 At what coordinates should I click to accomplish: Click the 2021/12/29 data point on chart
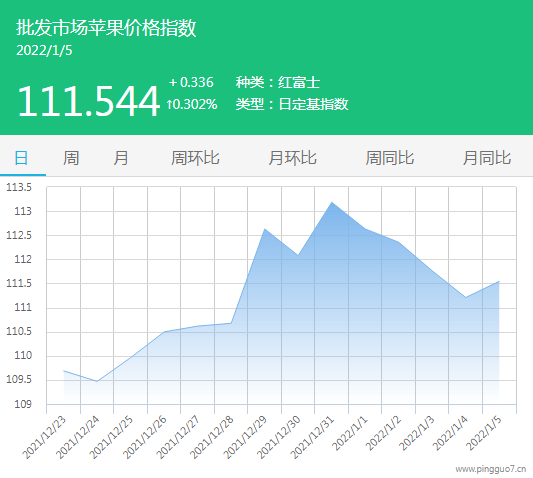[x=264, y=229]
